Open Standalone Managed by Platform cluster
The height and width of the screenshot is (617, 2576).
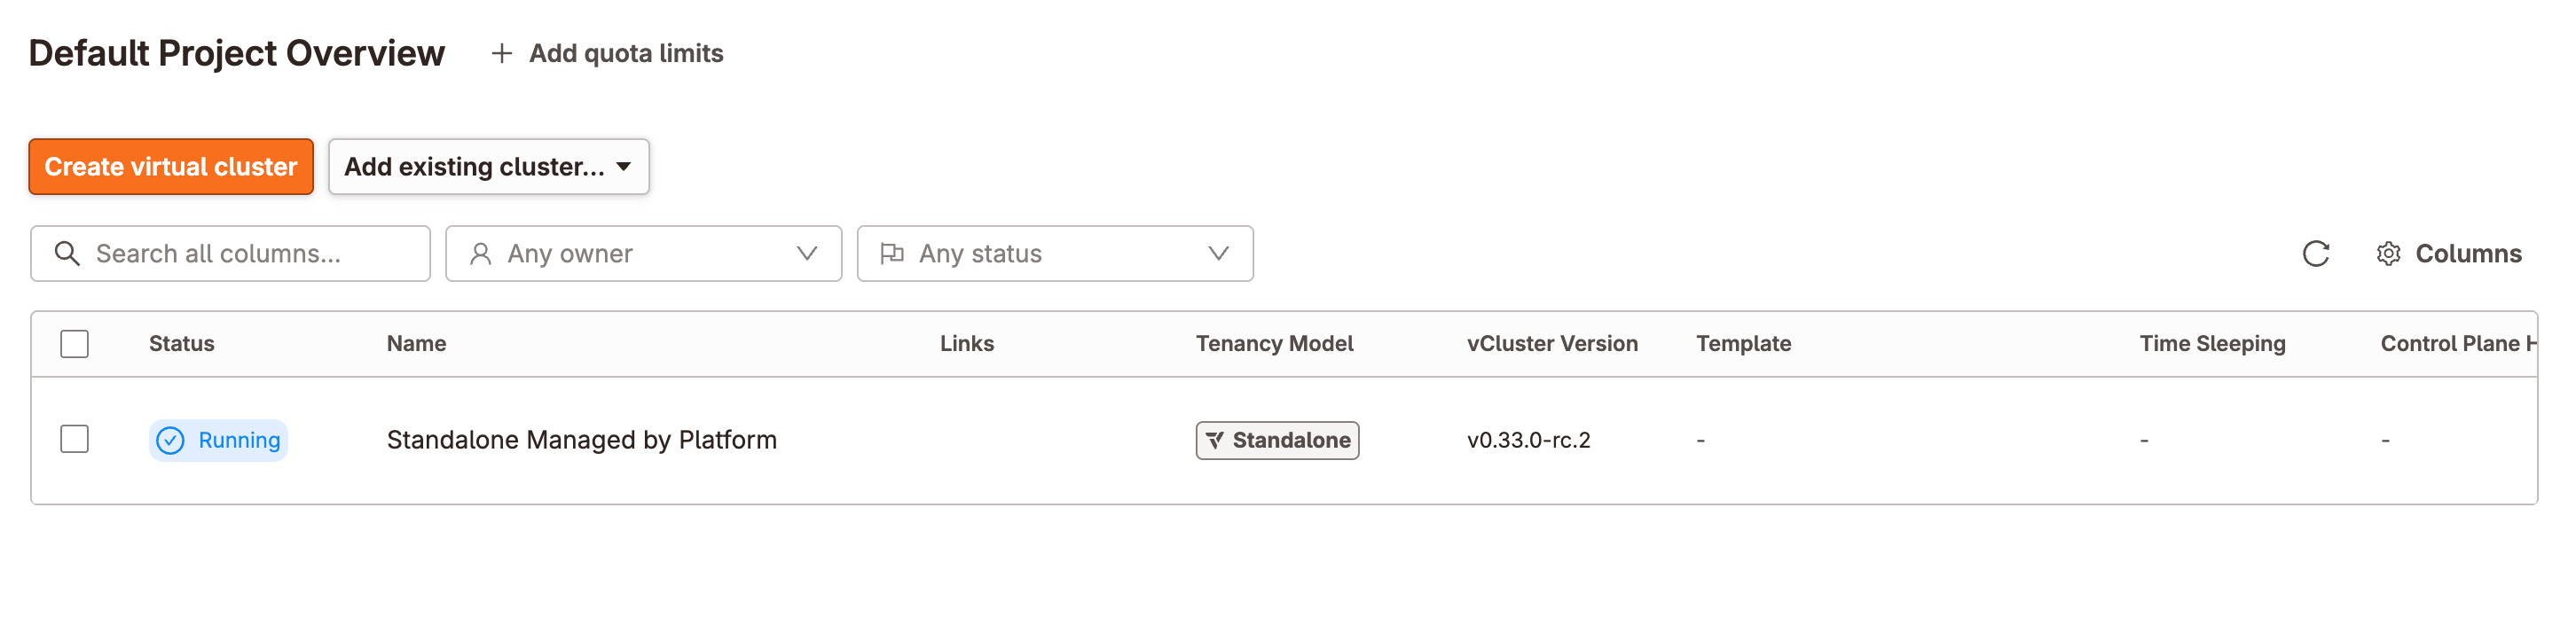tap(581, 440)
